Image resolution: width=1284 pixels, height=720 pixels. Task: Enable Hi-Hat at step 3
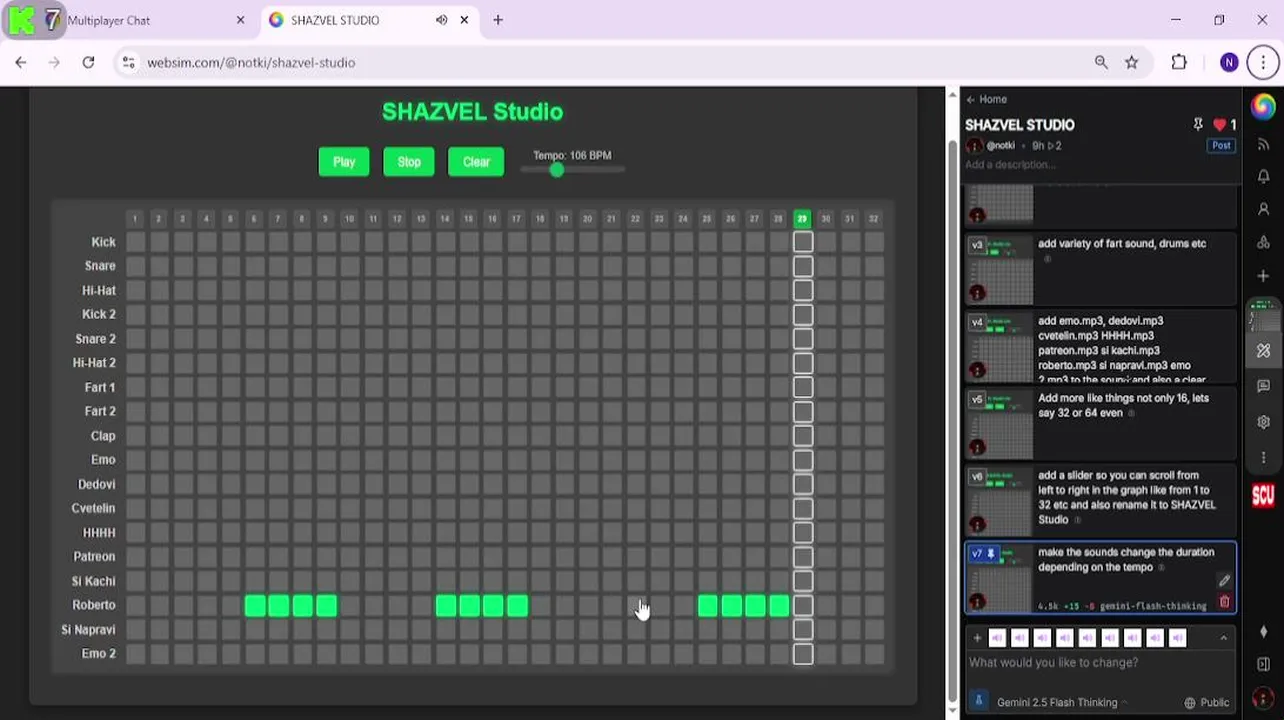tap(182, 290)
